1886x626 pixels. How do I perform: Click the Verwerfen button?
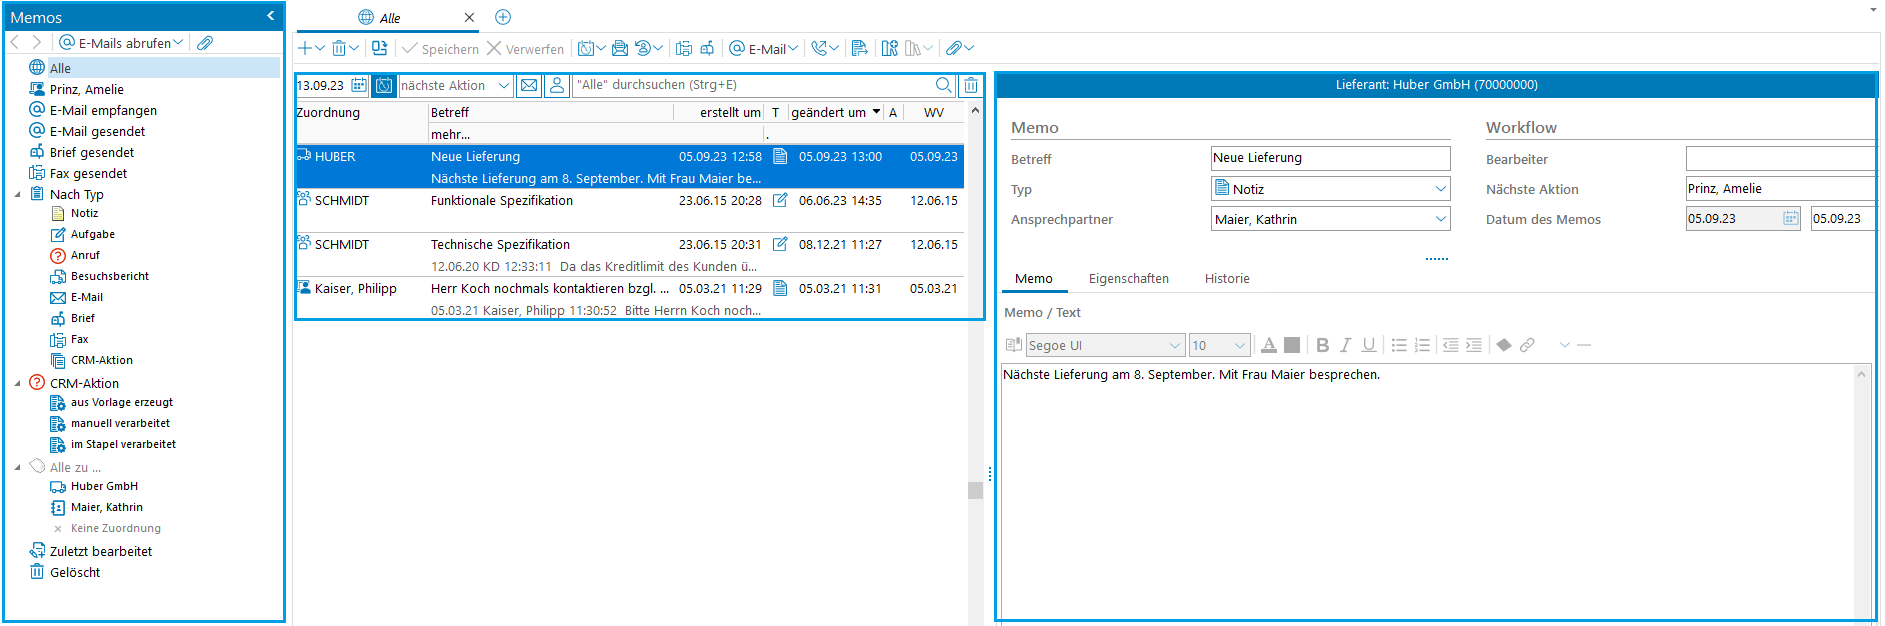click(525, 49)
